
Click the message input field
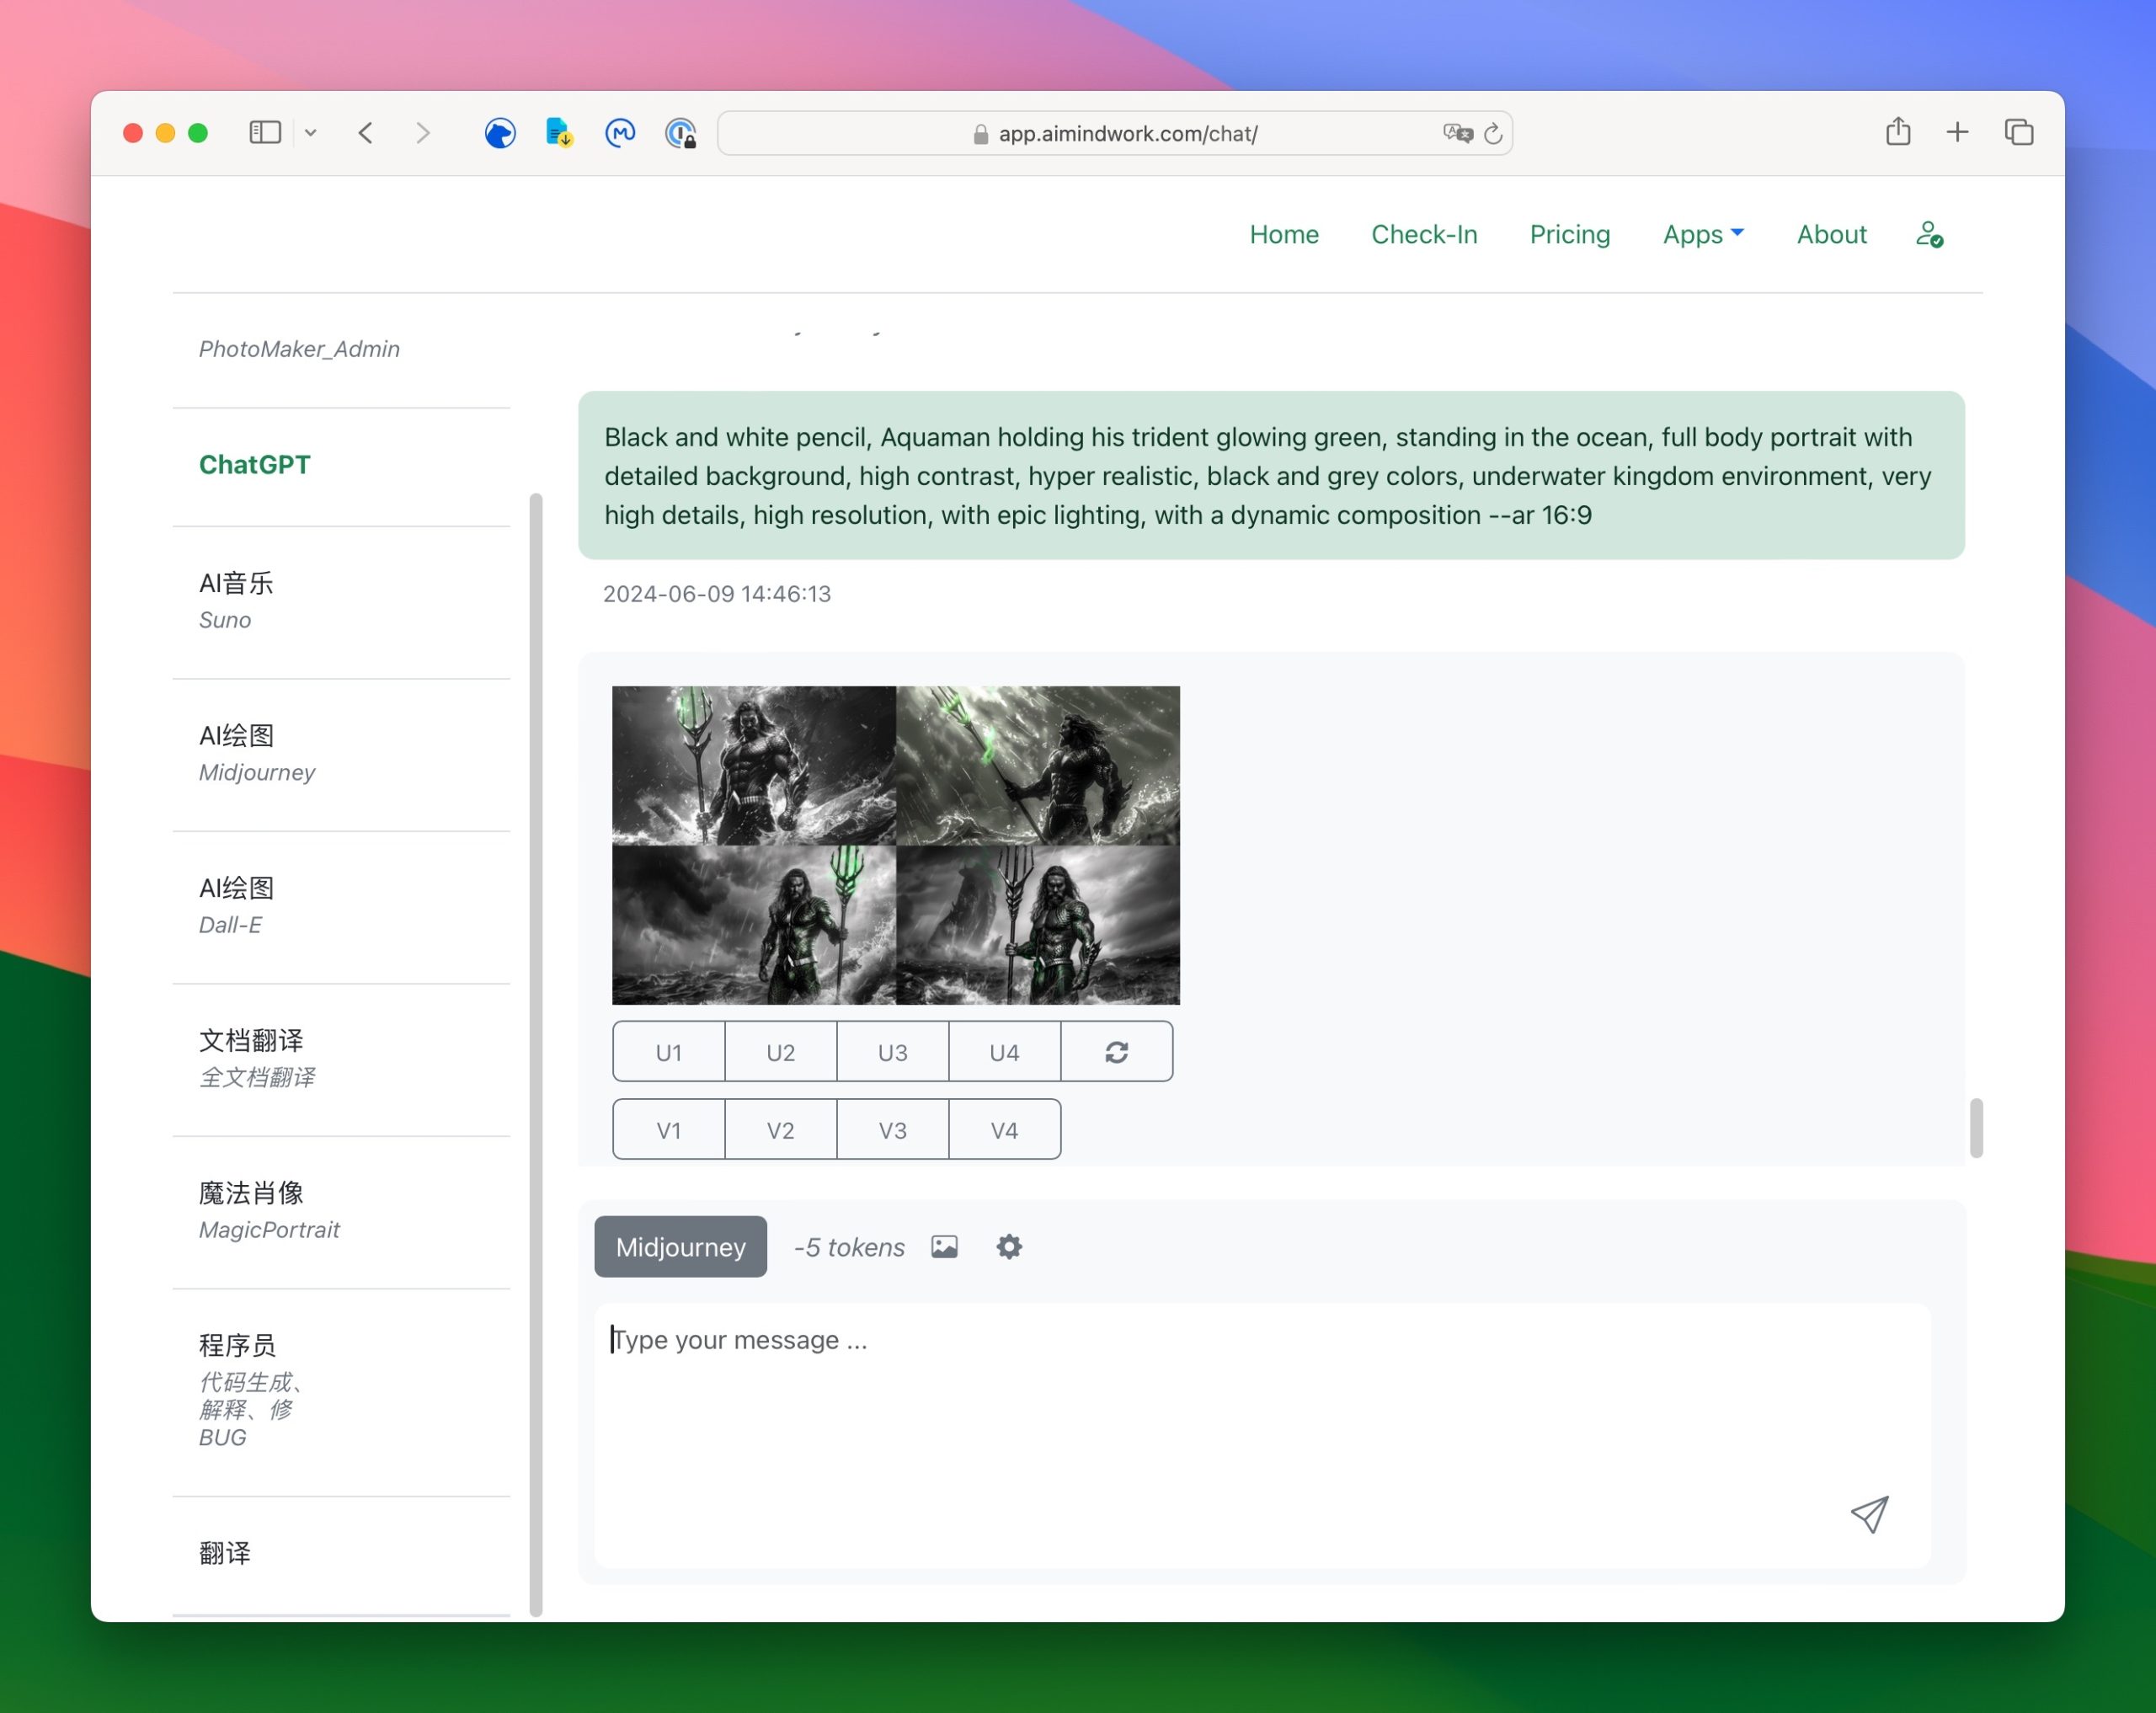[x=1262, y=1434]
